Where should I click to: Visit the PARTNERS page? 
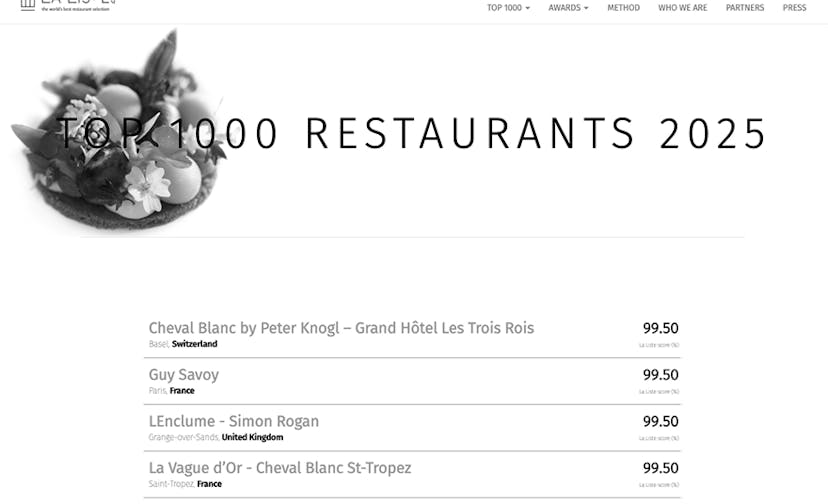click(745, 8)
